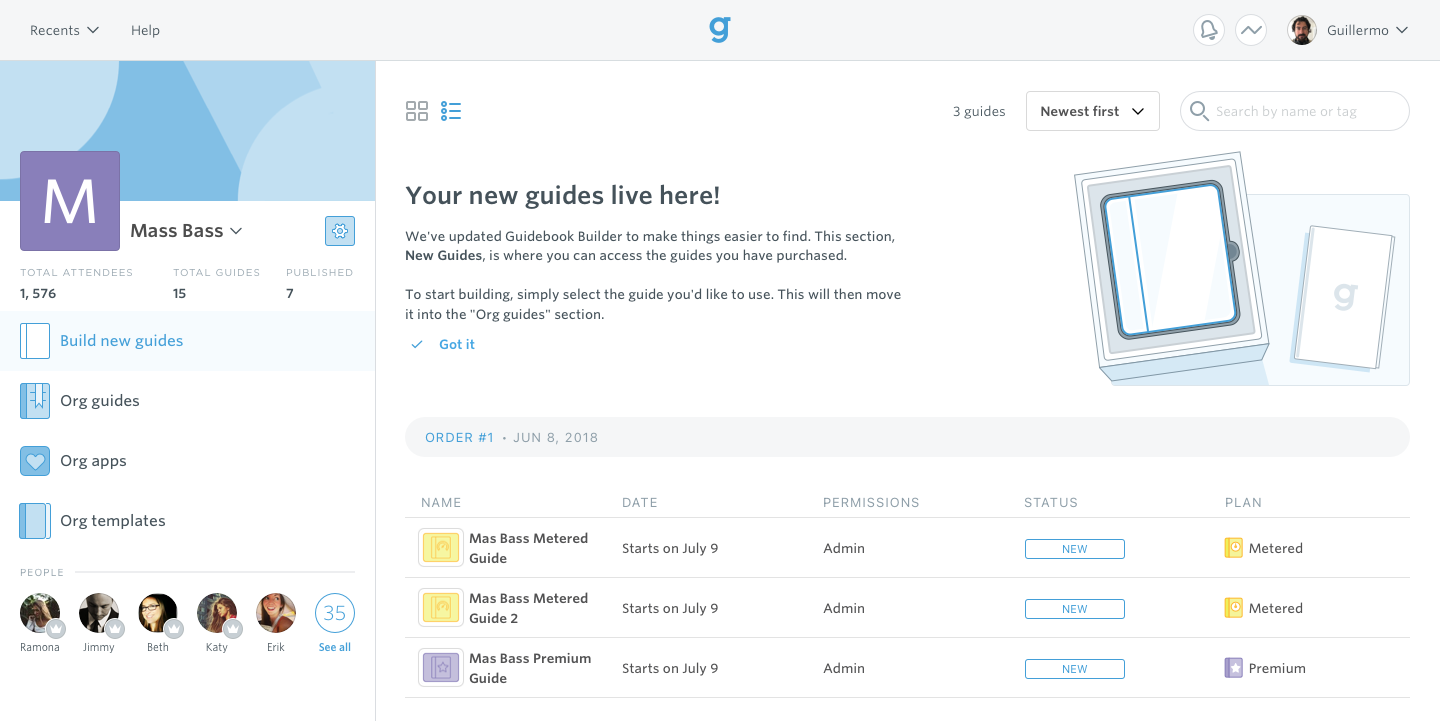Select Build new guides in sidebar
The height and width of the screenshot is (721, 1440).
point(188,341)
